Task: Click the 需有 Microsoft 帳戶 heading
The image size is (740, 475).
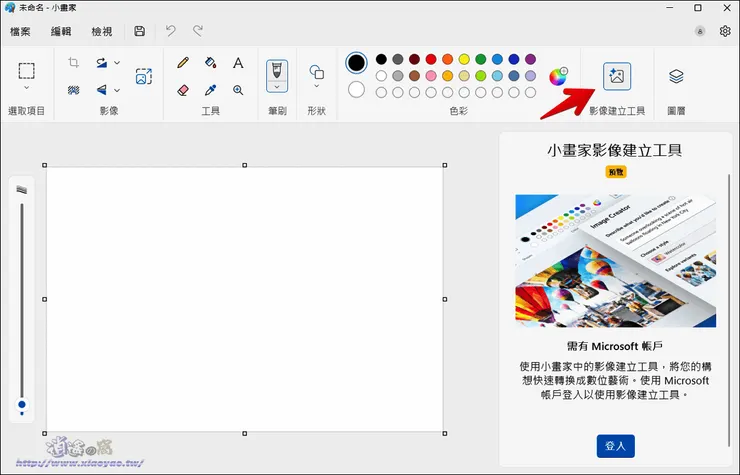Action: [x=615, y=346]
